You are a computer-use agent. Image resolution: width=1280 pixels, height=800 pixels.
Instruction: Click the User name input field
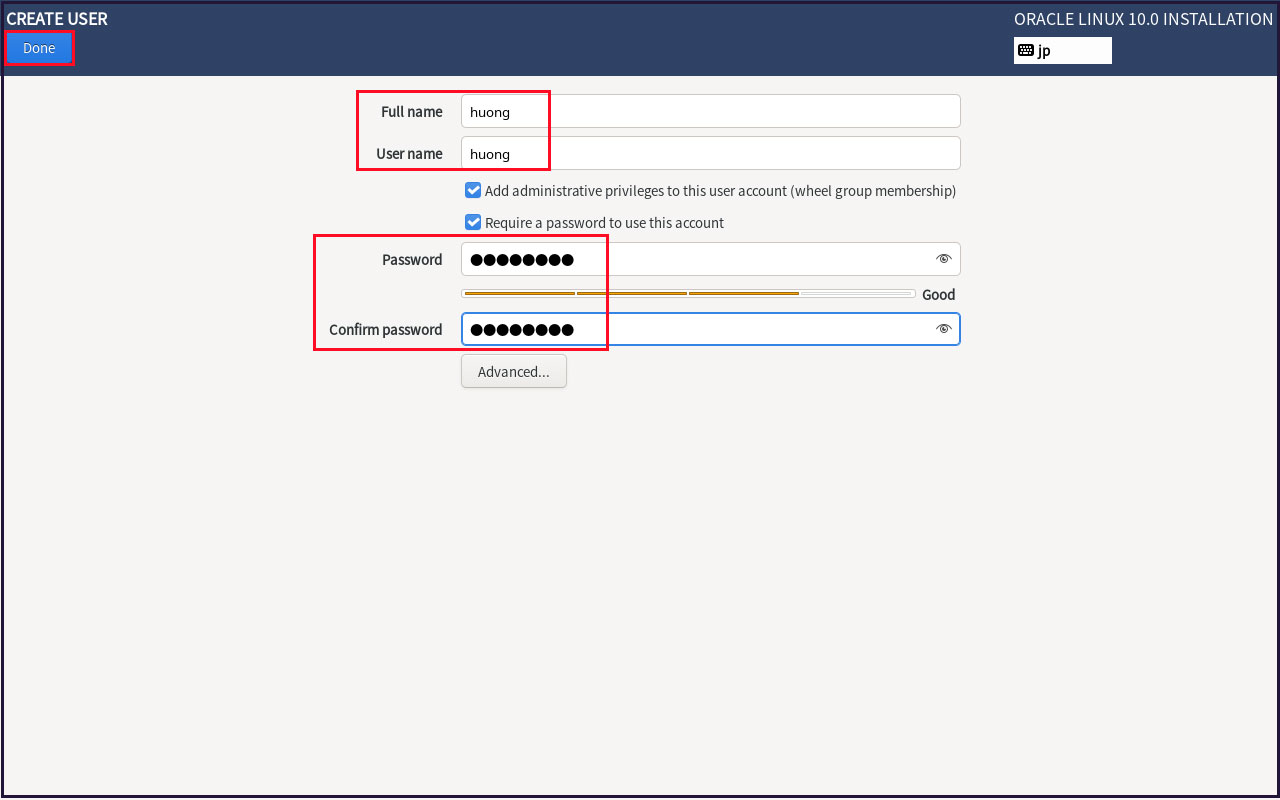pyautogui.click(x=711, y=154)
